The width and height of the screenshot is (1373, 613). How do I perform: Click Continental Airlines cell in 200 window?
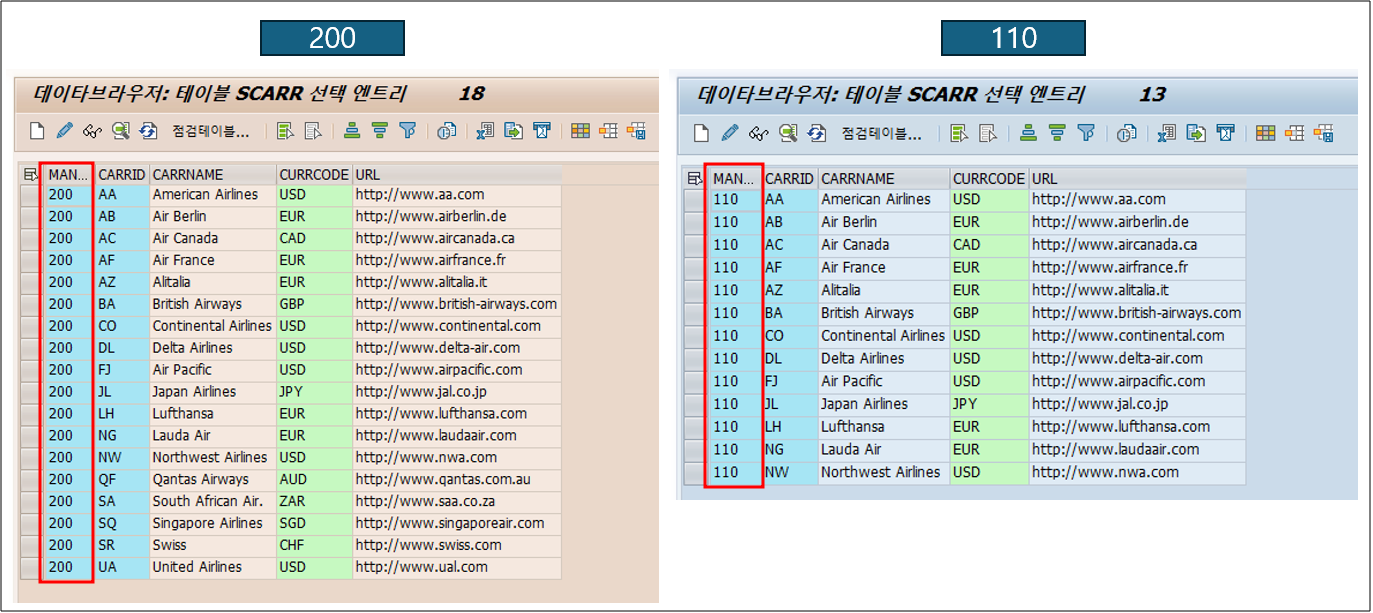pos(213,326)
